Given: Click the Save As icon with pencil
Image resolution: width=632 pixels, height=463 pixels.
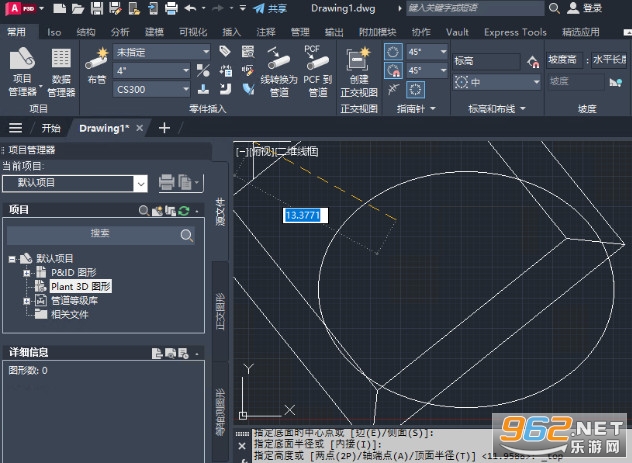Looking at the screenshot, I should [115, 8].
